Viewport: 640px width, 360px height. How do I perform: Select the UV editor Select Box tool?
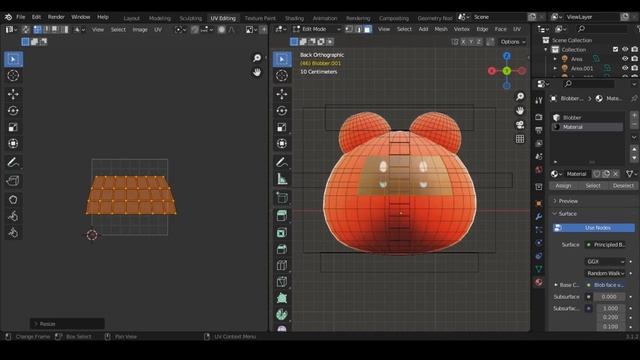click(13, 59)
